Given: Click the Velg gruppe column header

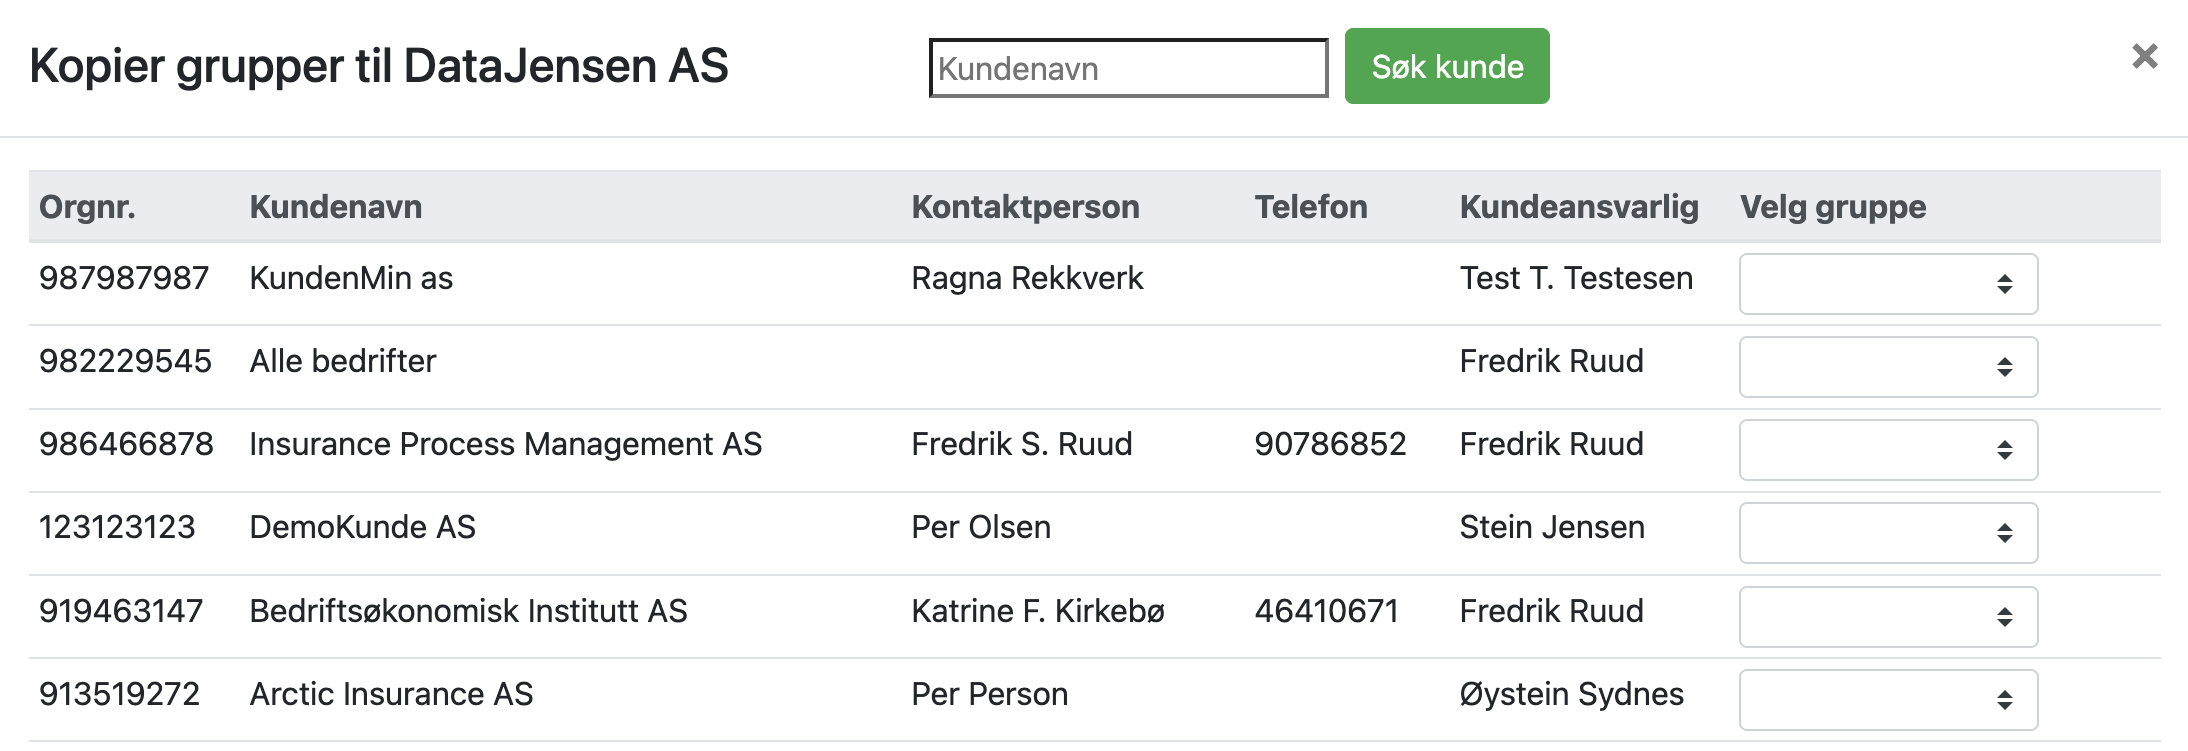Looking at the screenshot, I should (x=1832, y=207).
